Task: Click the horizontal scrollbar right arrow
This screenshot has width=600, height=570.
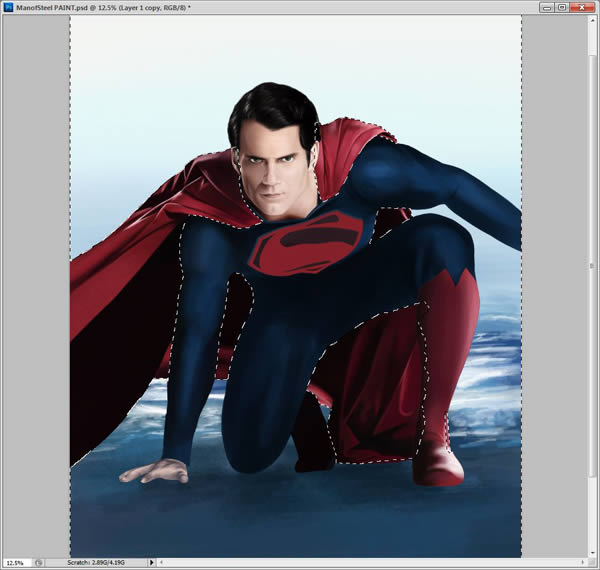Action: (583, 562)
